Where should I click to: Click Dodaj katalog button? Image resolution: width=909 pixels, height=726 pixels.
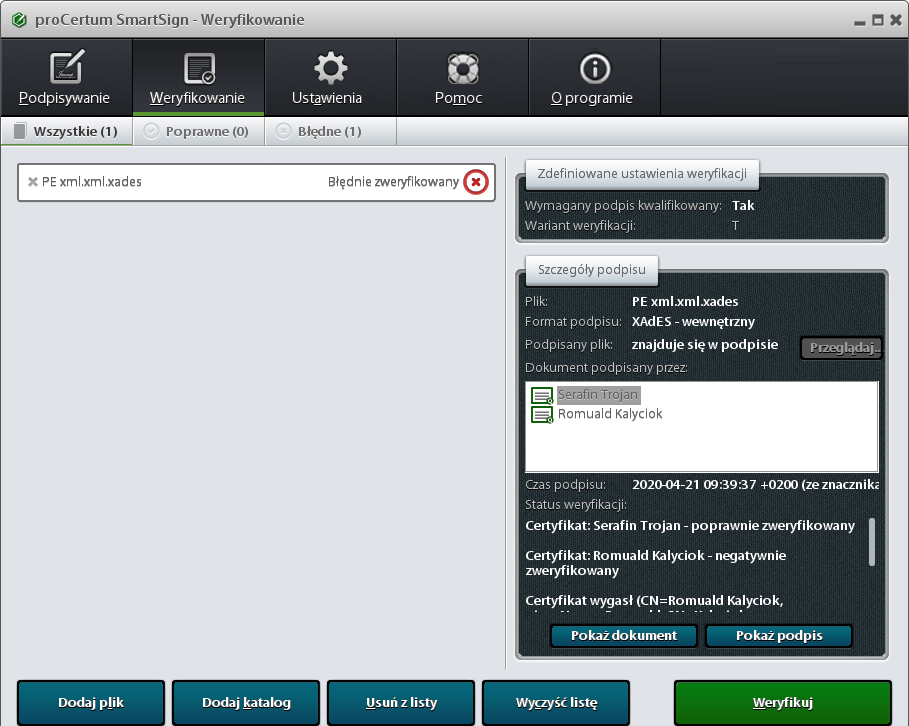point(246,703)
